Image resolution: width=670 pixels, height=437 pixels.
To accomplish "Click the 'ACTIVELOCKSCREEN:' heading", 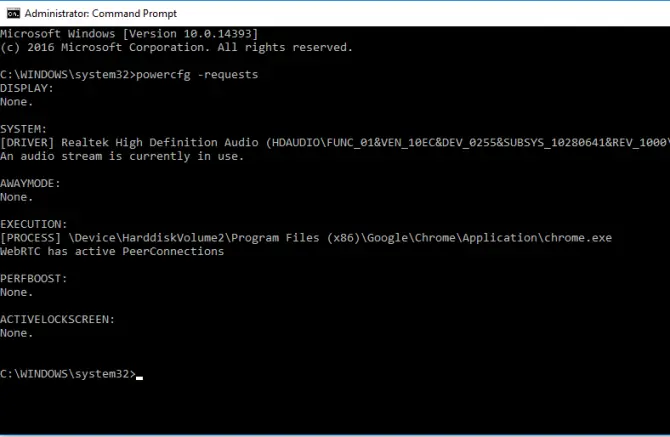I will 58,320.
